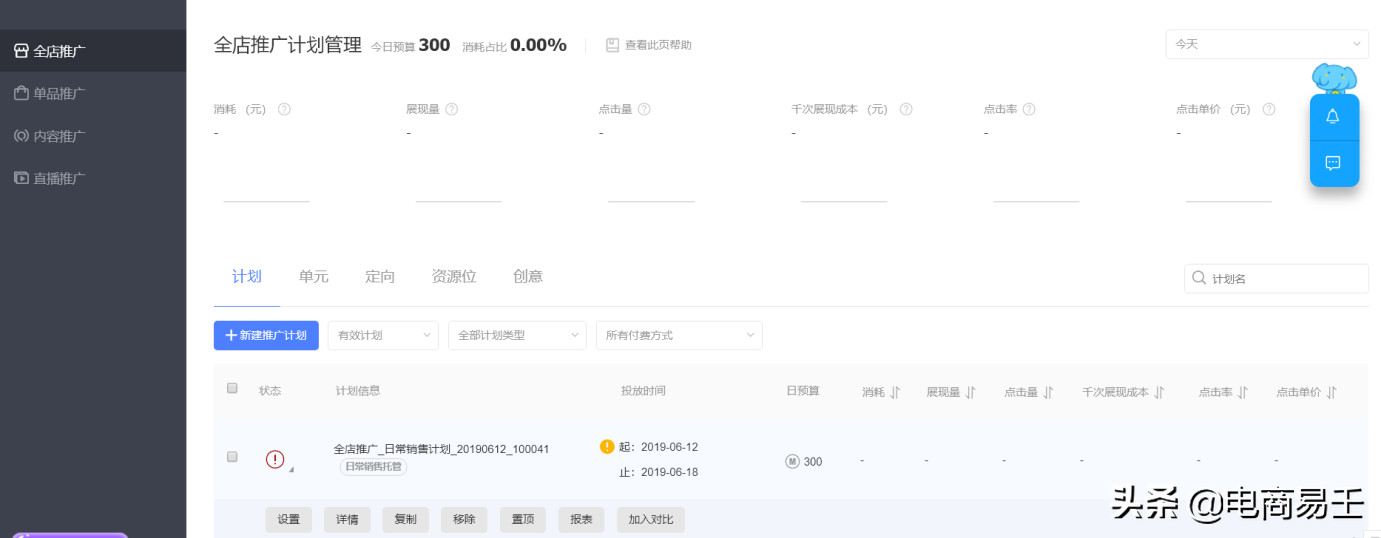
Task: Click the 今日预算 300 value
Action: [434, 45]
